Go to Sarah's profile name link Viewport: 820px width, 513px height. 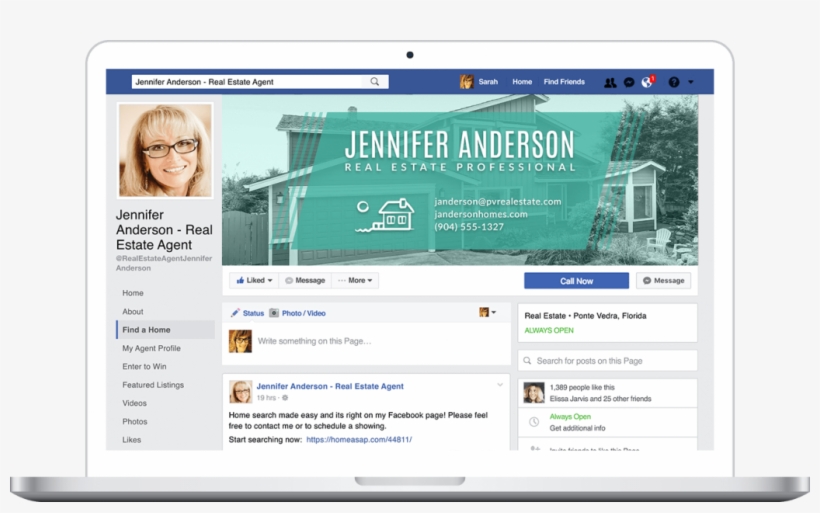click(x=488, y=82)
